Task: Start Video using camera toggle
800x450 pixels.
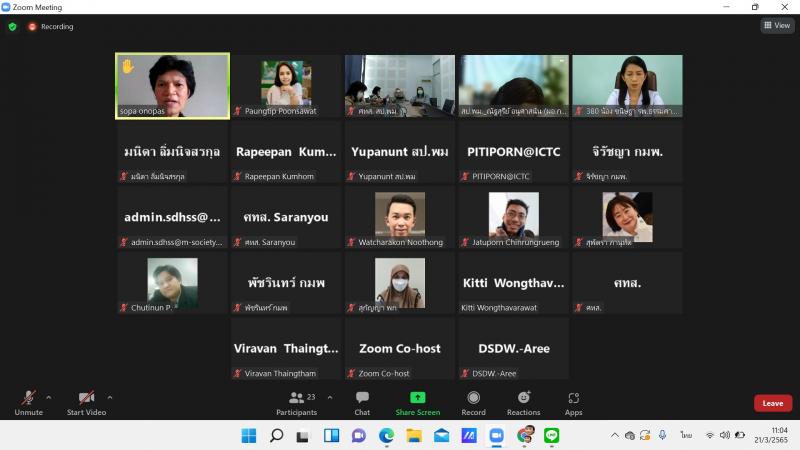Action: (86, 403)
